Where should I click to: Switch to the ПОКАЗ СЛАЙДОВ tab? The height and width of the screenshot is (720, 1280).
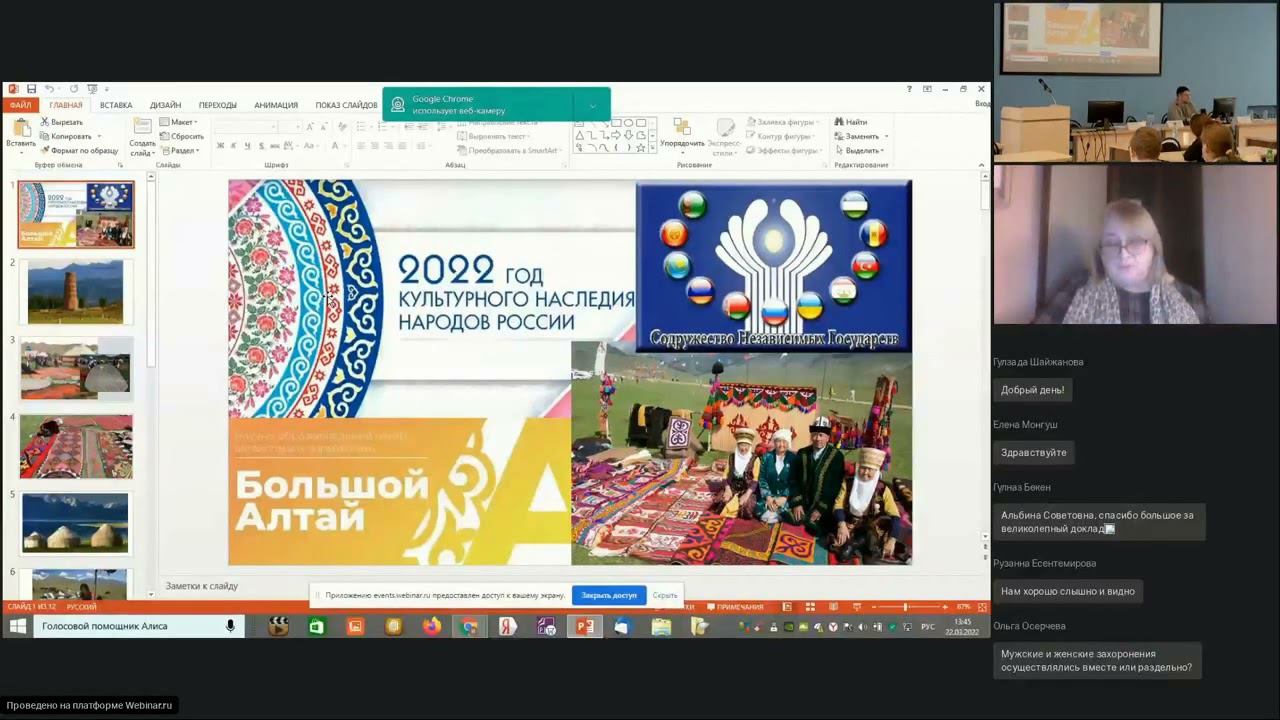coord(346,105)
